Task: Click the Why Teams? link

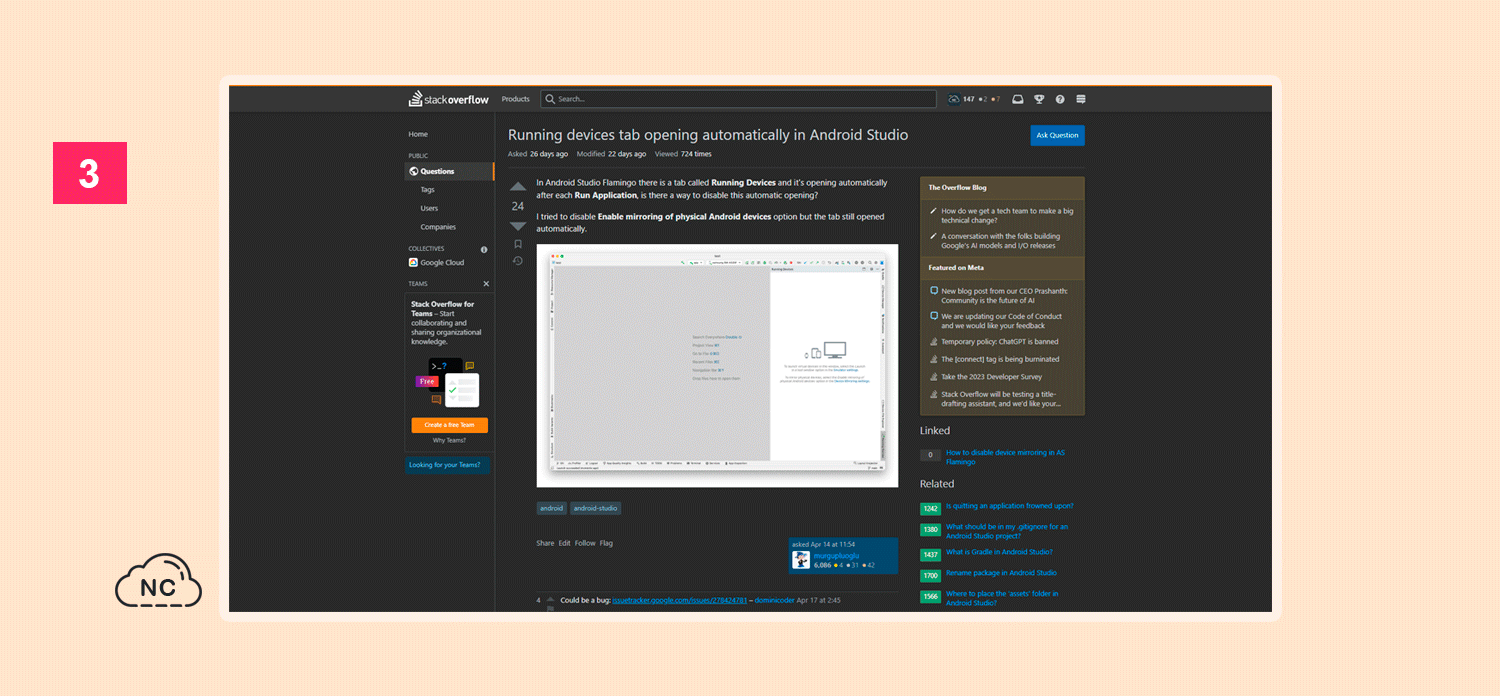Action: coord(449,440)
